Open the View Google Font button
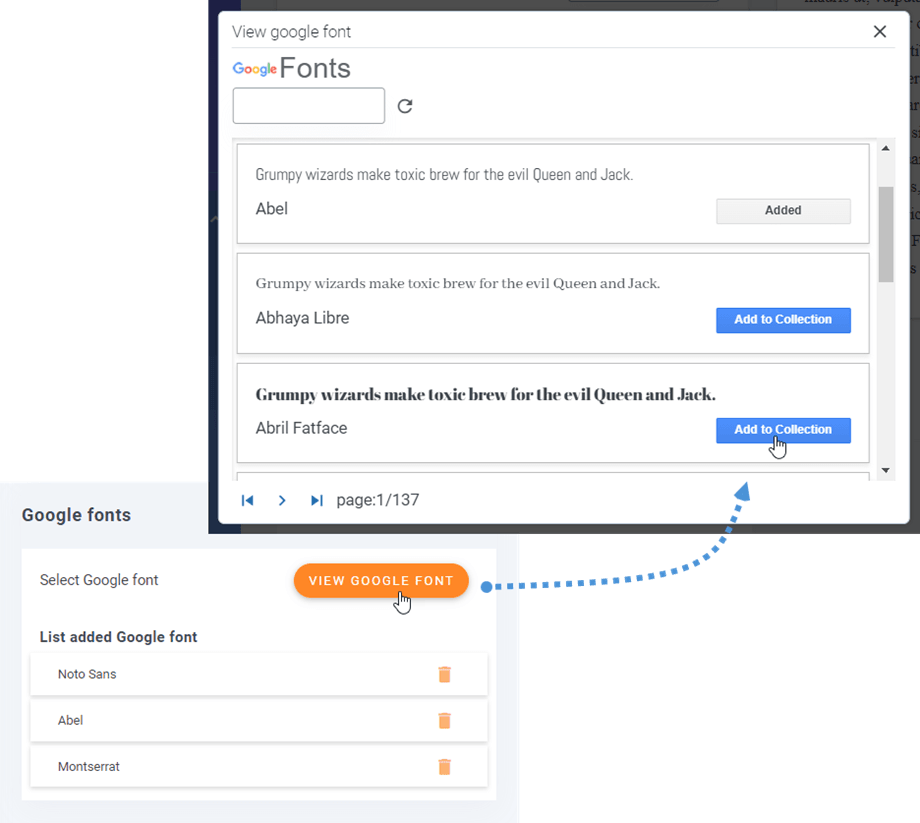The image size is (920, 823). 381,581
